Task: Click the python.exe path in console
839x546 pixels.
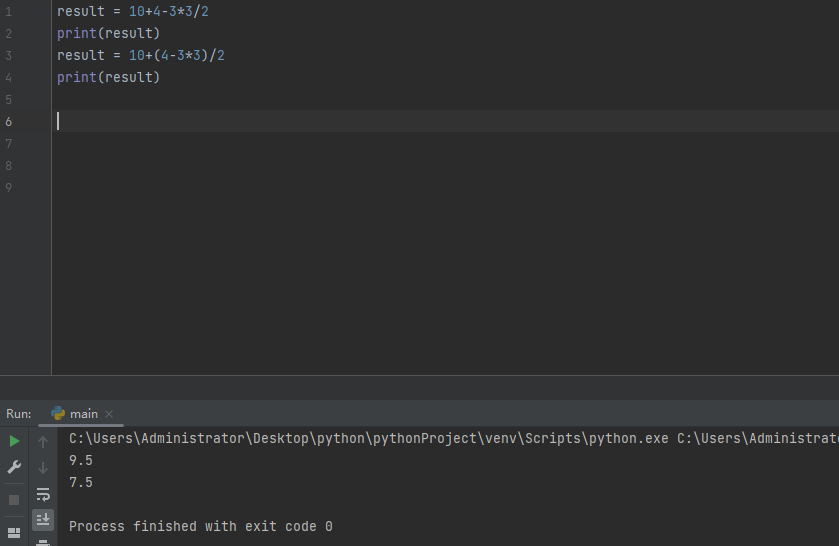Action: pyautogui.click(x=369, y=438)
